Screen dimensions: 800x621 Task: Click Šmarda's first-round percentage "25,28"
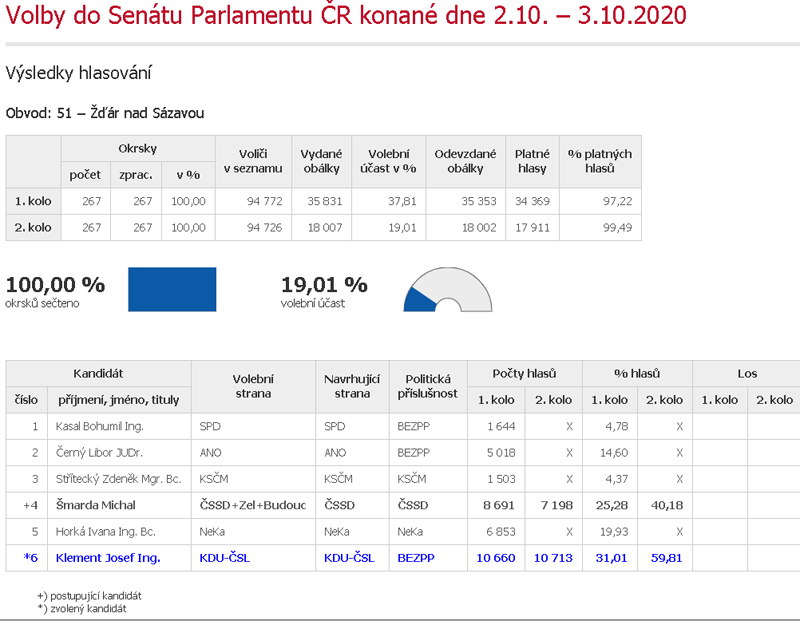coord(612,505)
